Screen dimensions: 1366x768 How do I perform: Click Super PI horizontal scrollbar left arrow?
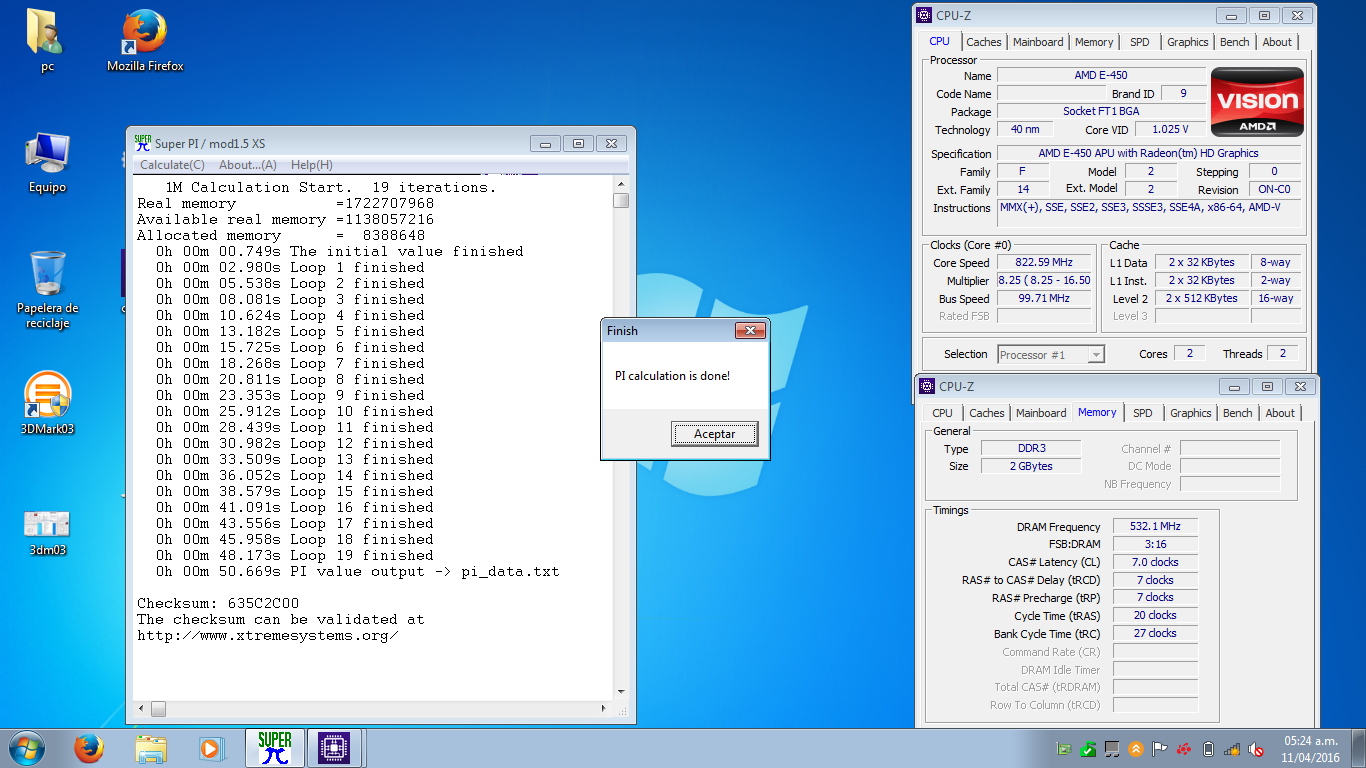tap(141, 708)
